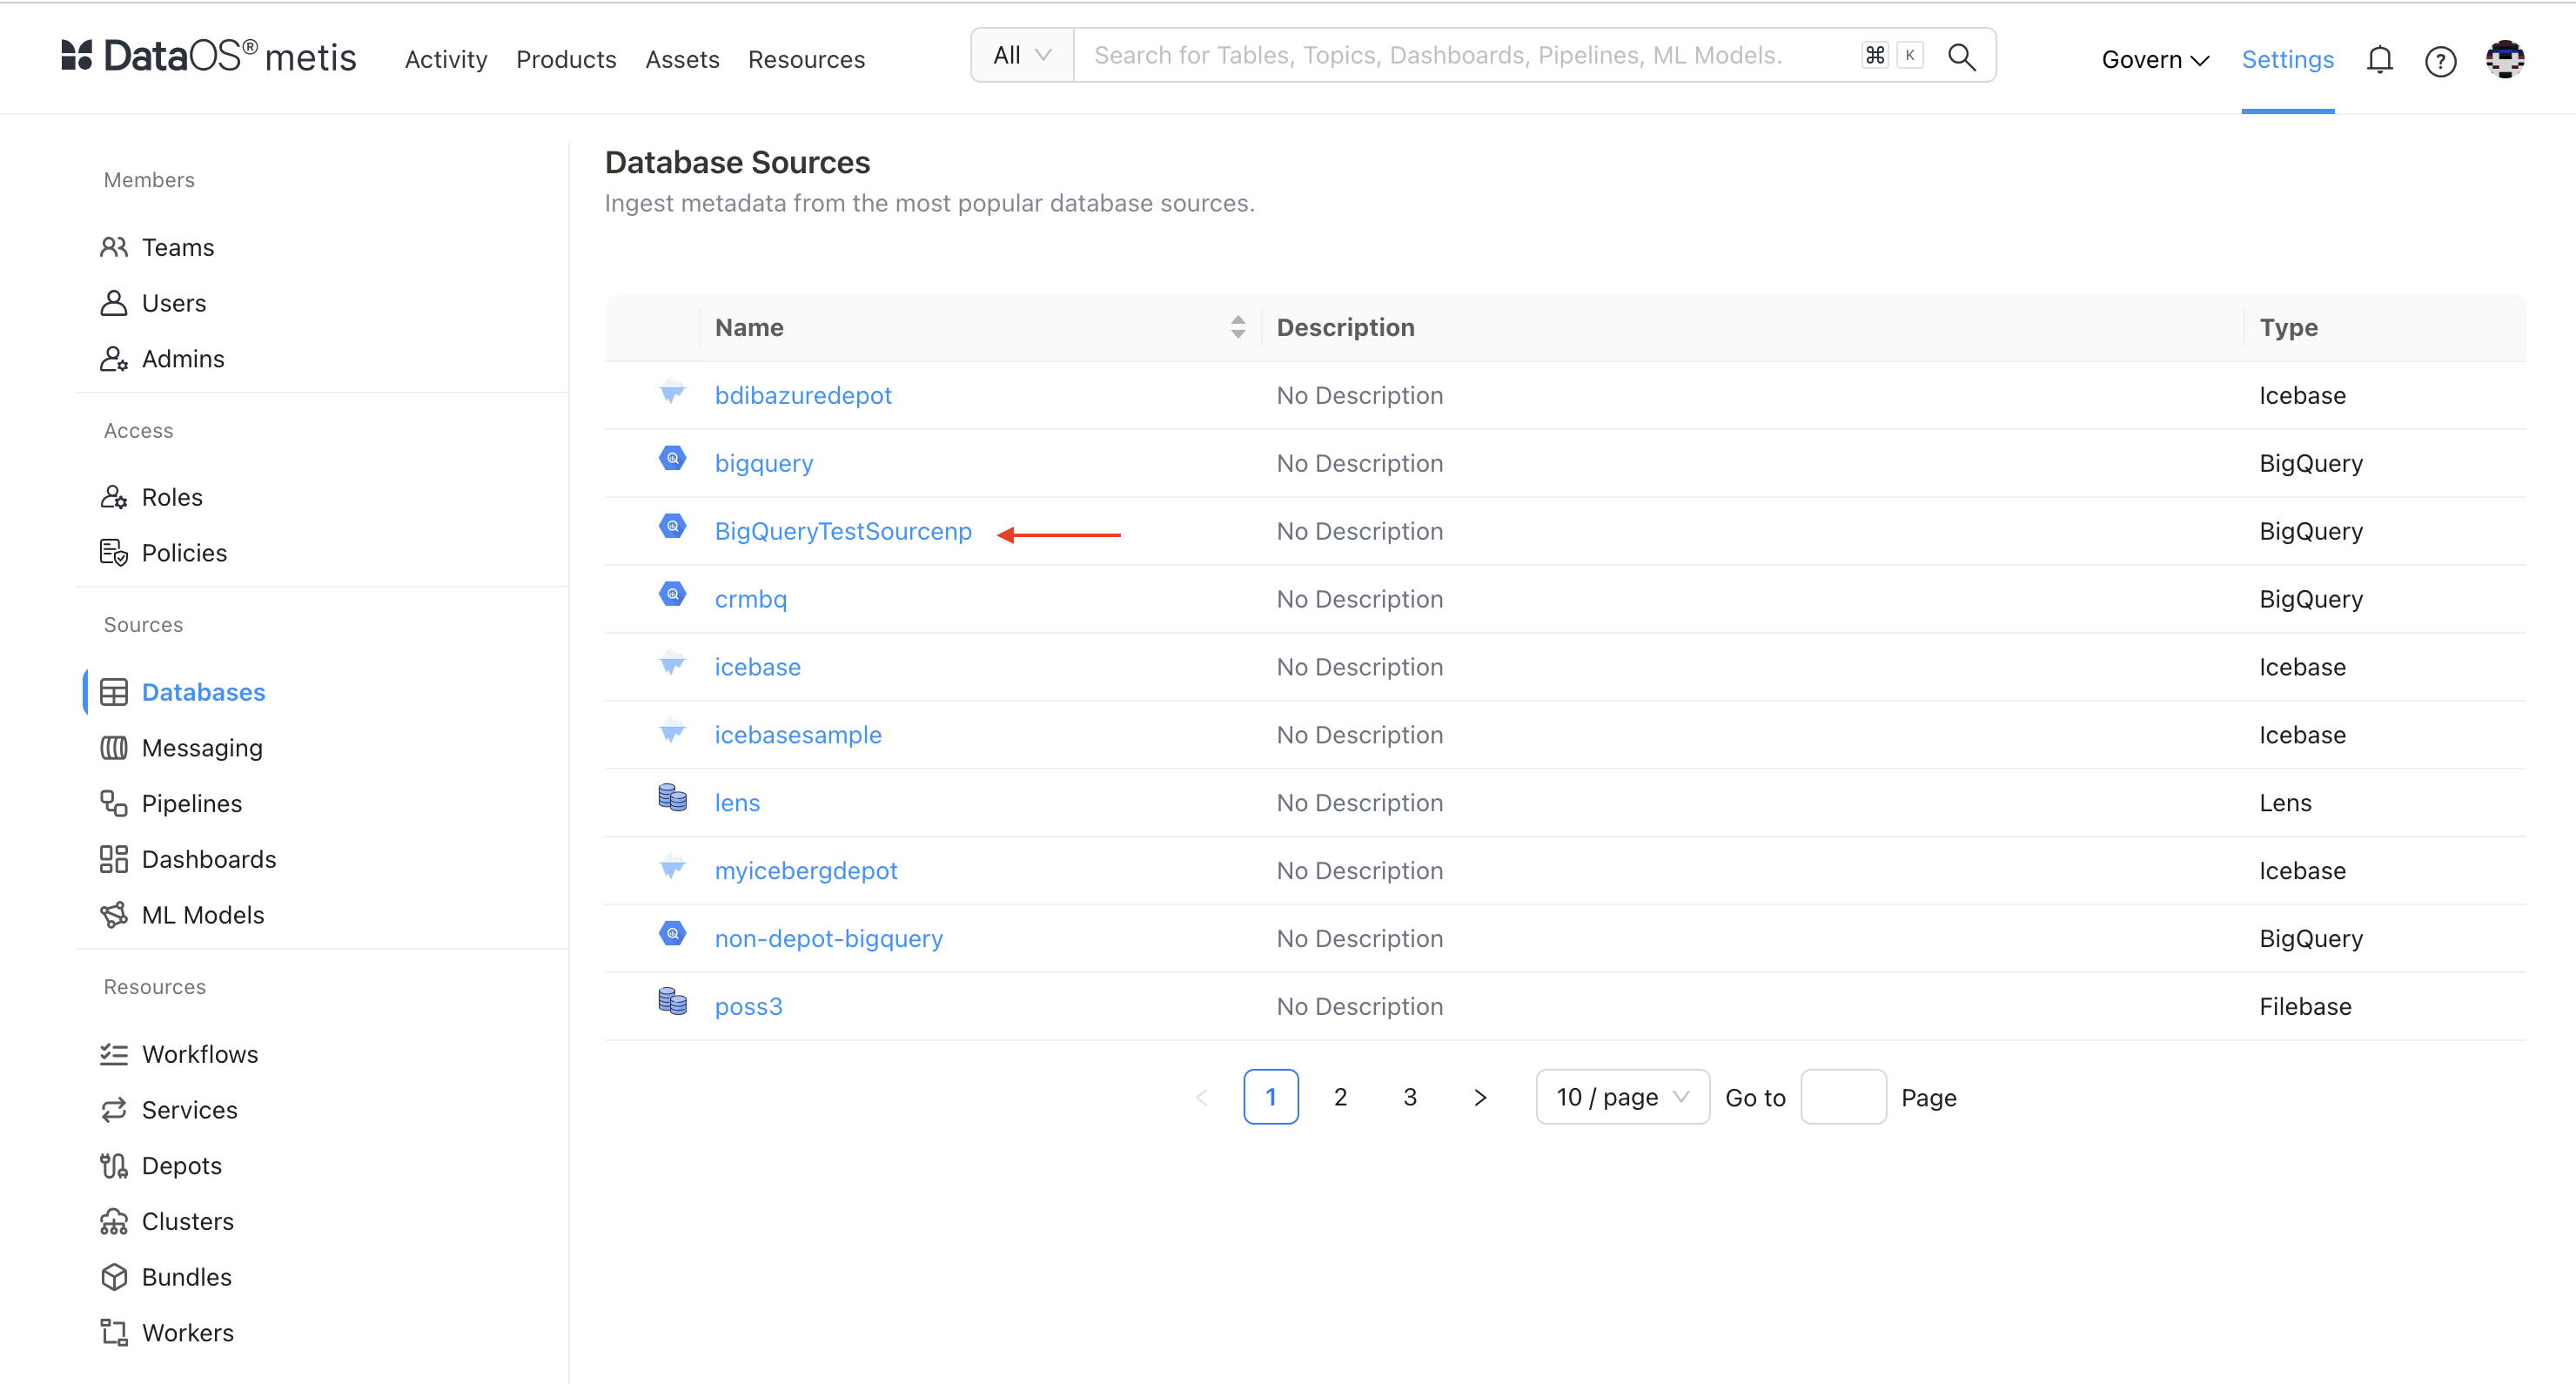Open the user profile avatar
Viewport: 2576px width, 1384px height.
[2504, 60]
